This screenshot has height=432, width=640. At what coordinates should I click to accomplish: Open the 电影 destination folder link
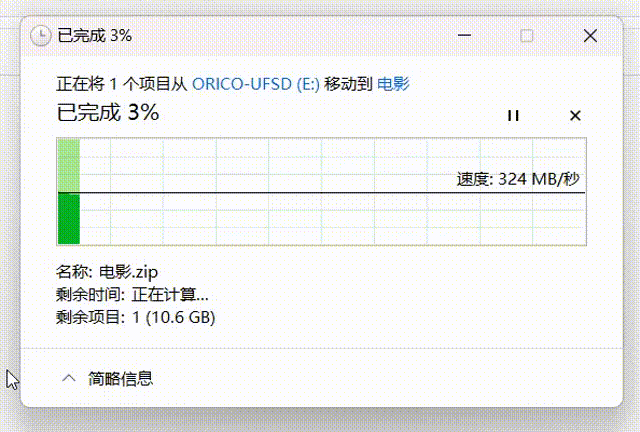pyautogui.click(x=393, y=84)
